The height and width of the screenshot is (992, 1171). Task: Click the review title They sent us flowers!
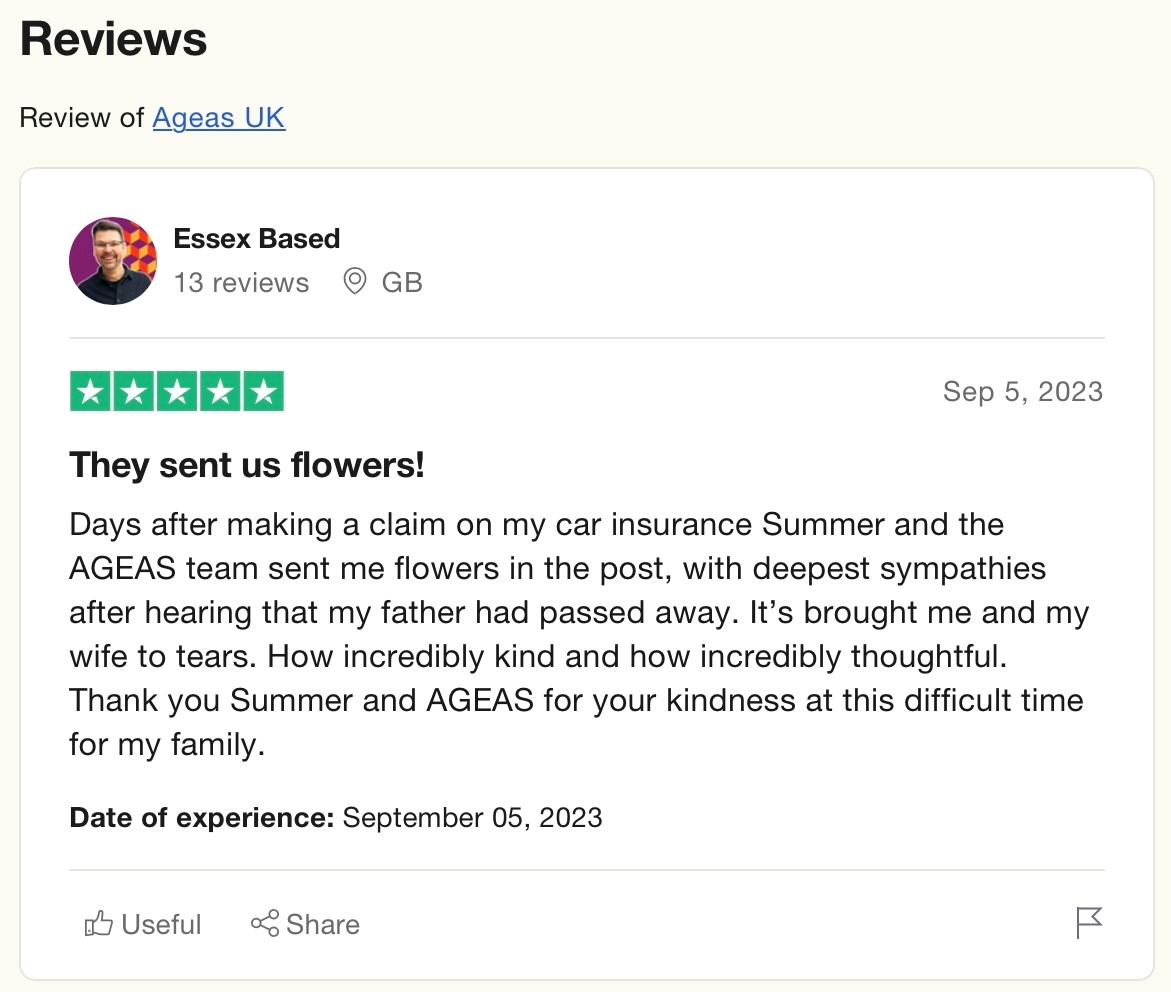246,464
